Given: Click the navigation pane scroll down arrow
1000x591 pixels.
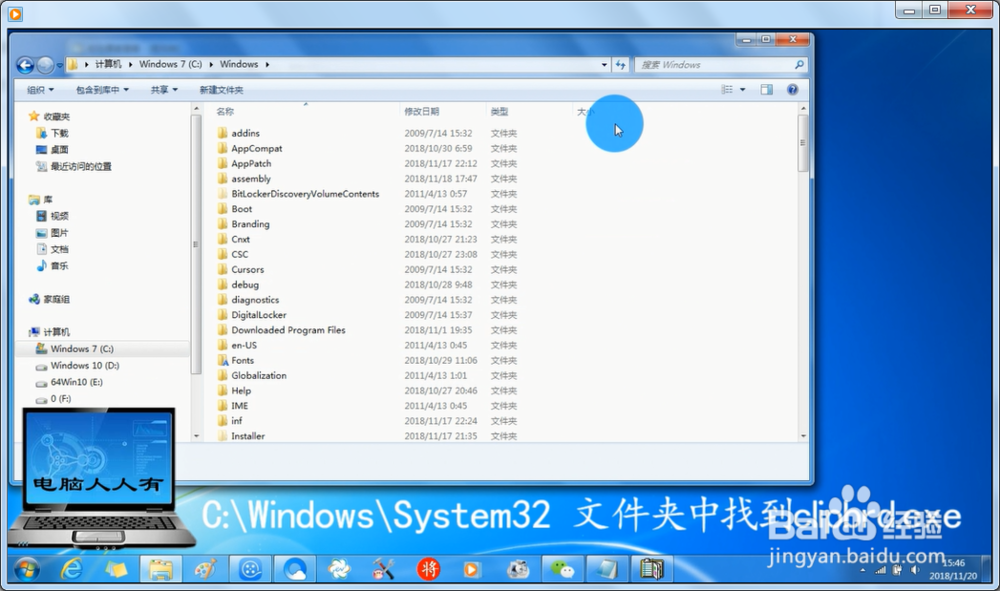Looking at the screenshot, I should (196, 436).
